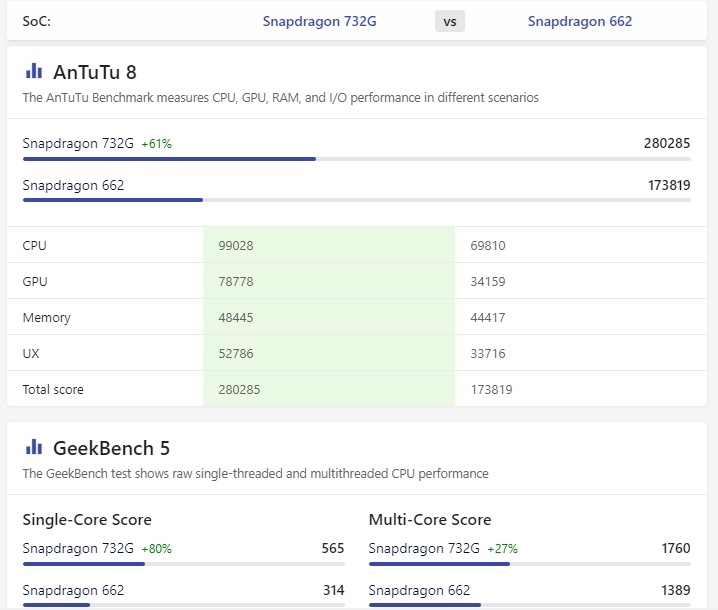Click the +61% AnTuTu difference label
The width and height of the screenshot is (718, 610).
156,144
